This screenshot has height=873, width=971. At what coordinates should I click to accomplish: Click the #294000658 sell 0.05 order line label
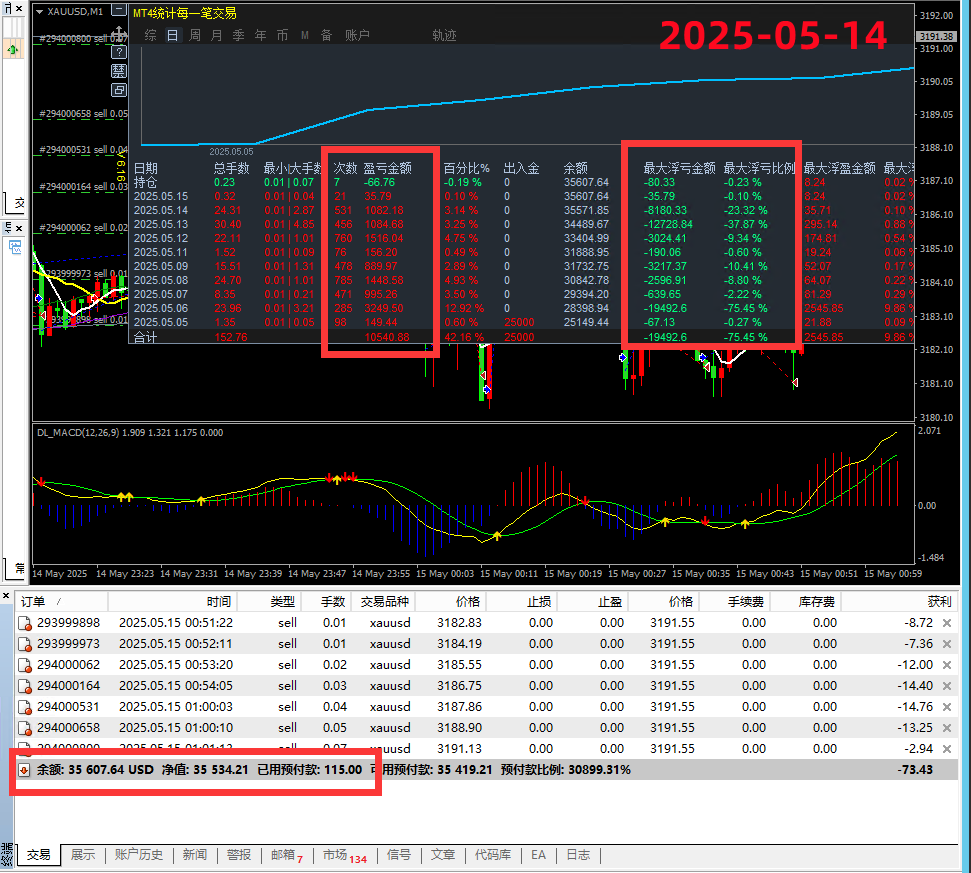[84, 114]
